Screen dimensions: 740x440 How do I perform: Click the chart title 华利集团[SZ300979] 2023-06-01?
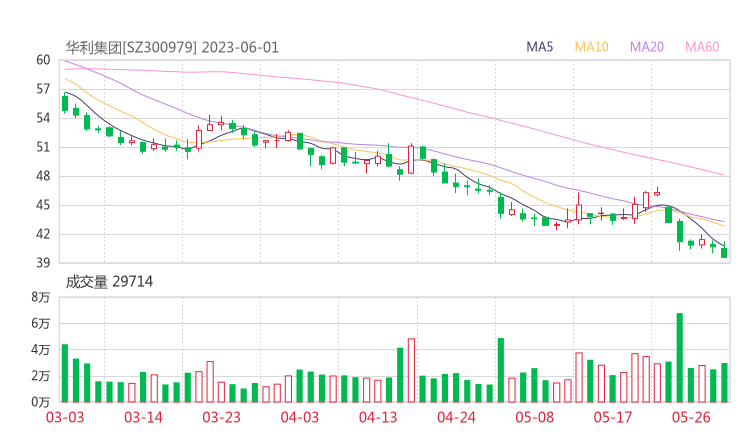pos(172,48)
